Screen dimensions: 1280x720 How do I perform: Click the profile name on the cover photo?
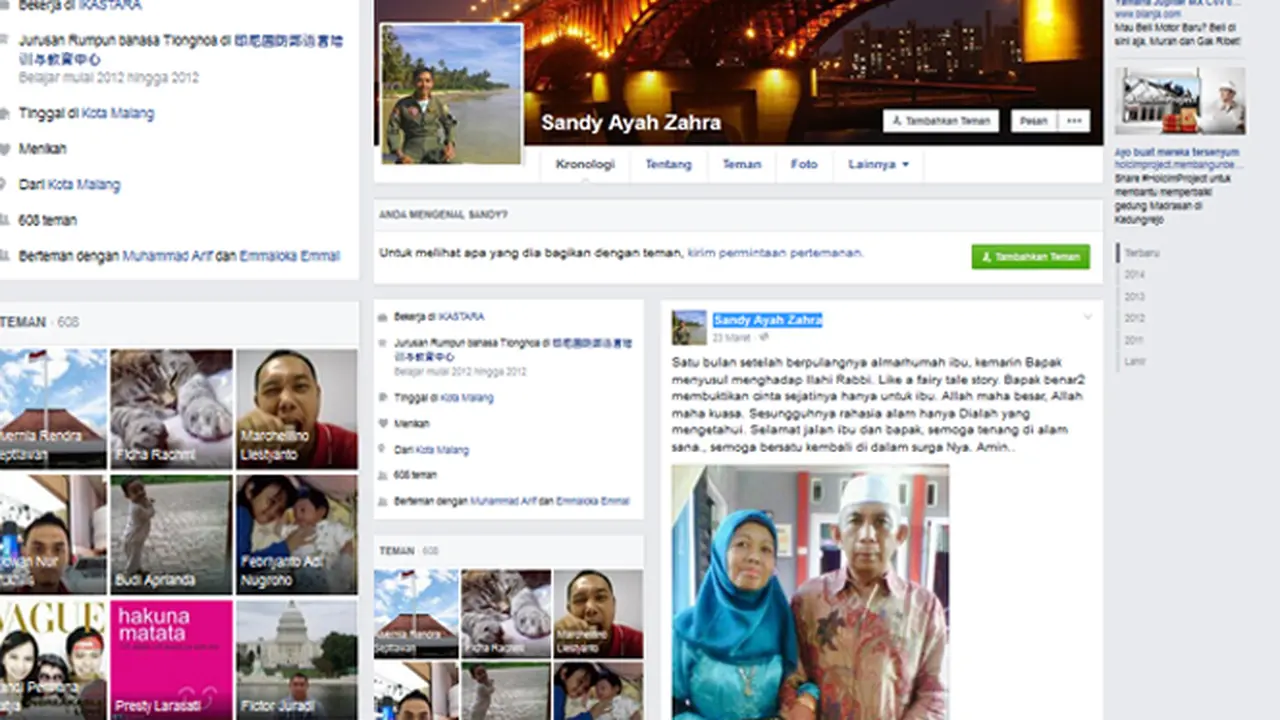pyautogui.click(x=631, y=123)
